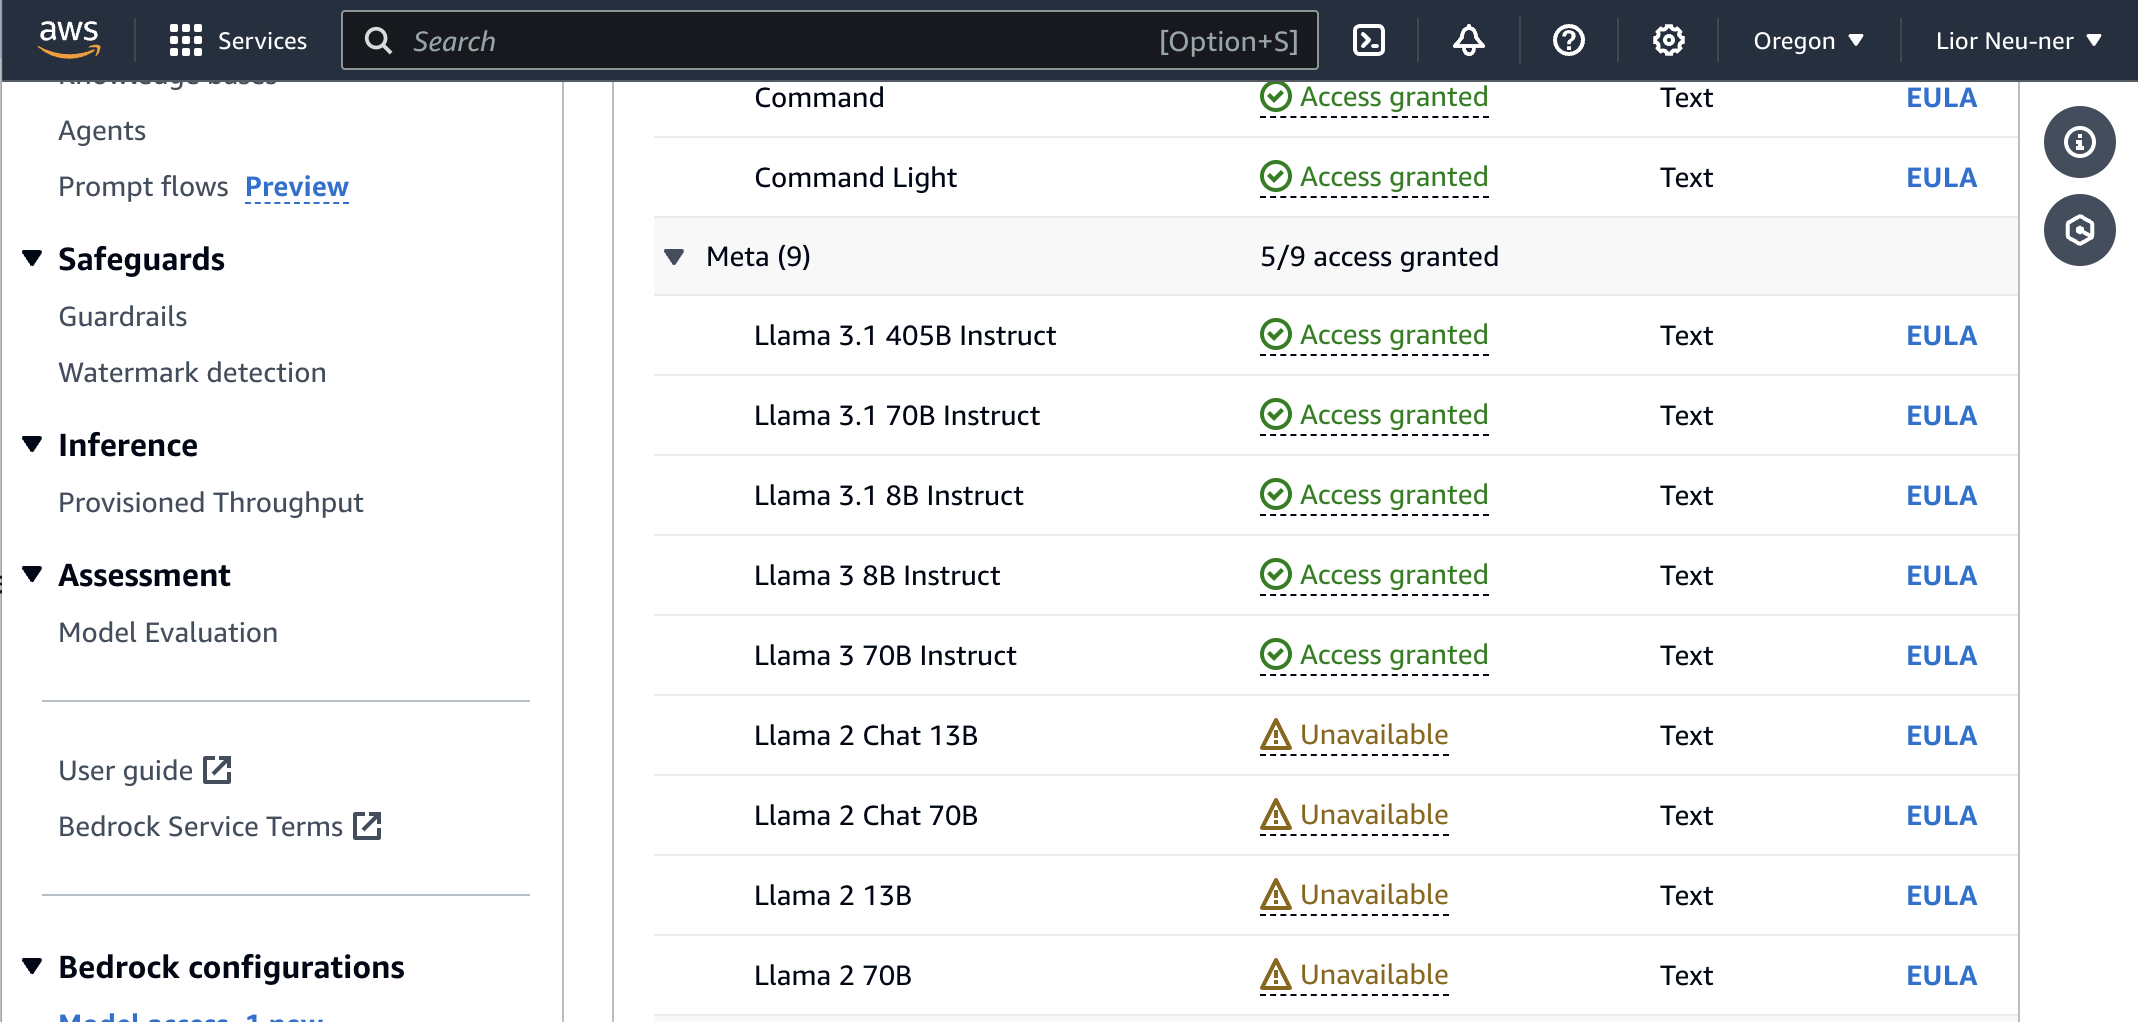This screenshot has height=1022, width=2138.
Task: Open the Oregon region dropdown
Action: (x=1808, y=41)
